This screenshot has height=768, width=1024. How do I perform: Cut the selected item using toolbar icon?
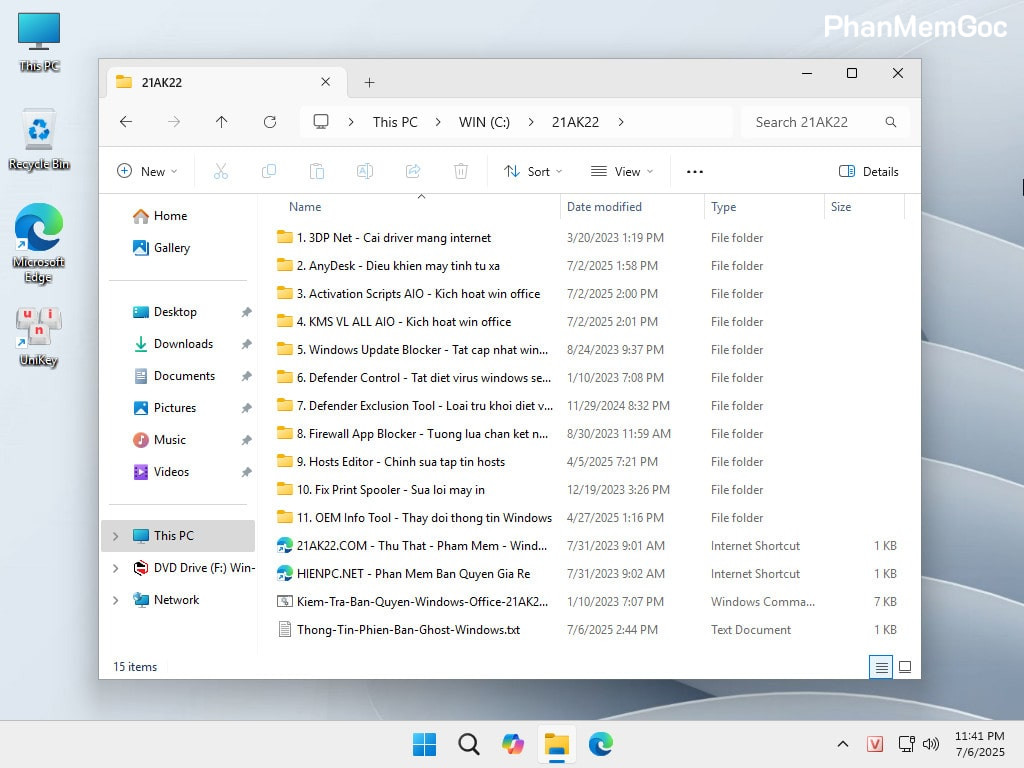(x=221, y=171)
